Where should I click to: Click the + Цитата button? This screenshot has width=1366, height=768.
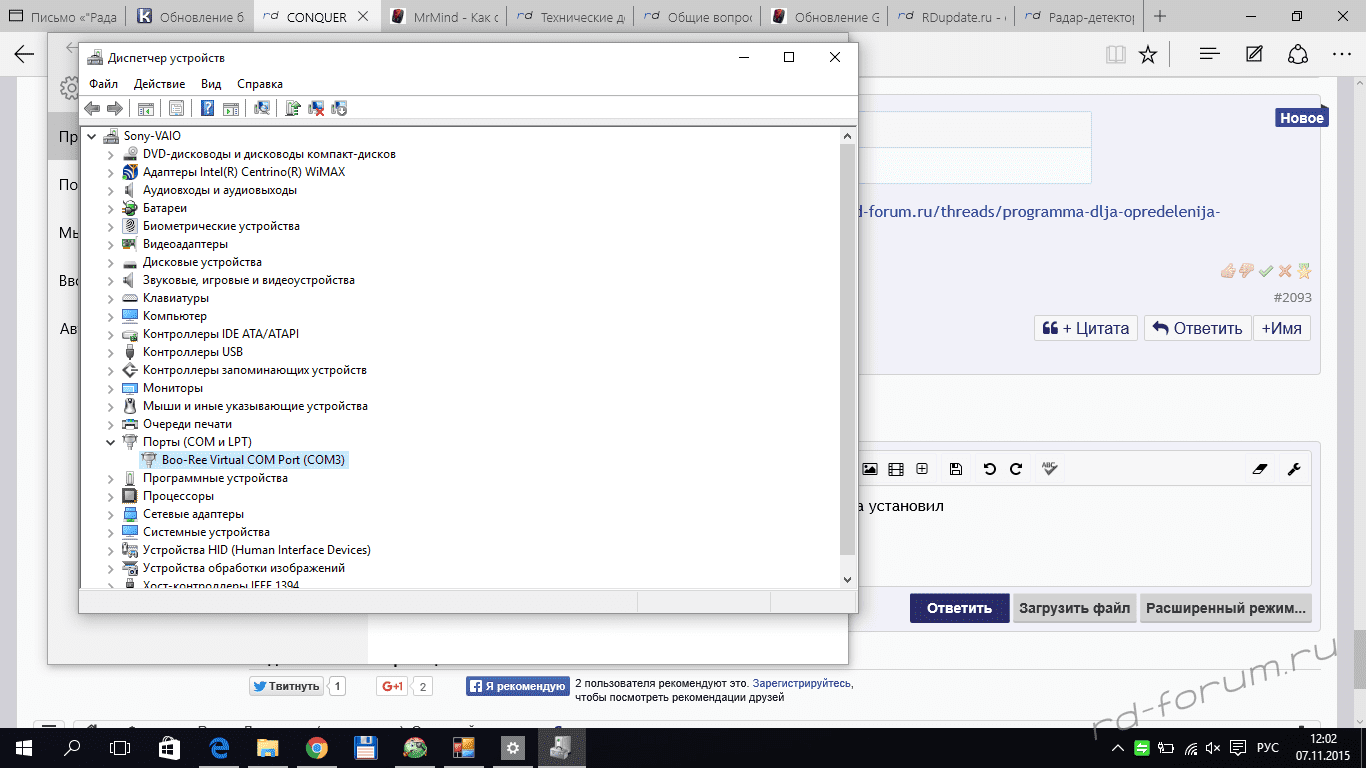1085,328
